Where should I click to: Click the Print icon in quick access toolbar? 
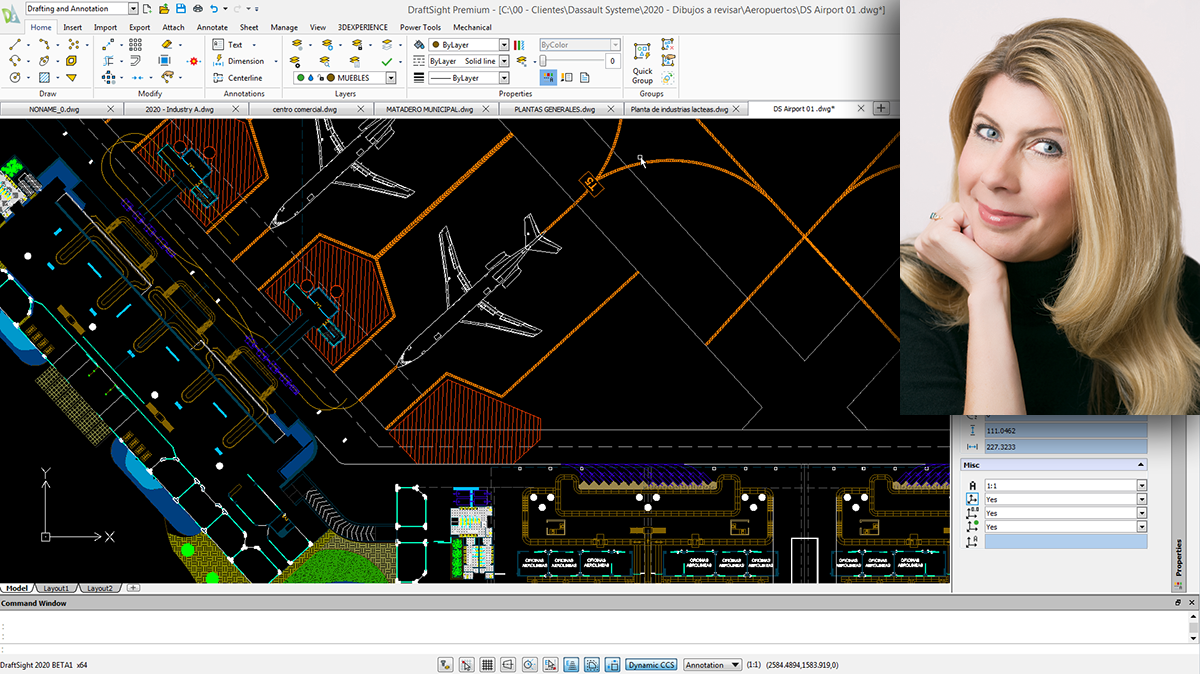[197, 9]
